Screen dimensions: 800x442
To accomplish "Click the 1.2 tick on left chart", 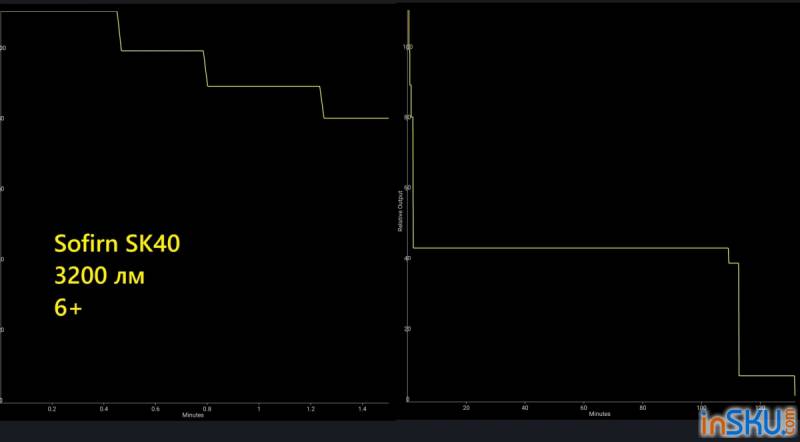I will (310, 409).
